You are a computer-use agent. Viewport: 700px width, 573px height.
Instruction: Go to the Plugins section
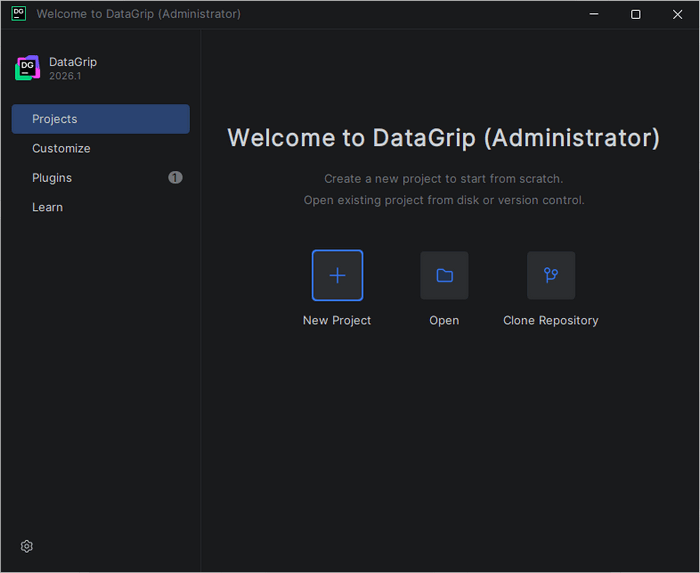tap(52, 178)
